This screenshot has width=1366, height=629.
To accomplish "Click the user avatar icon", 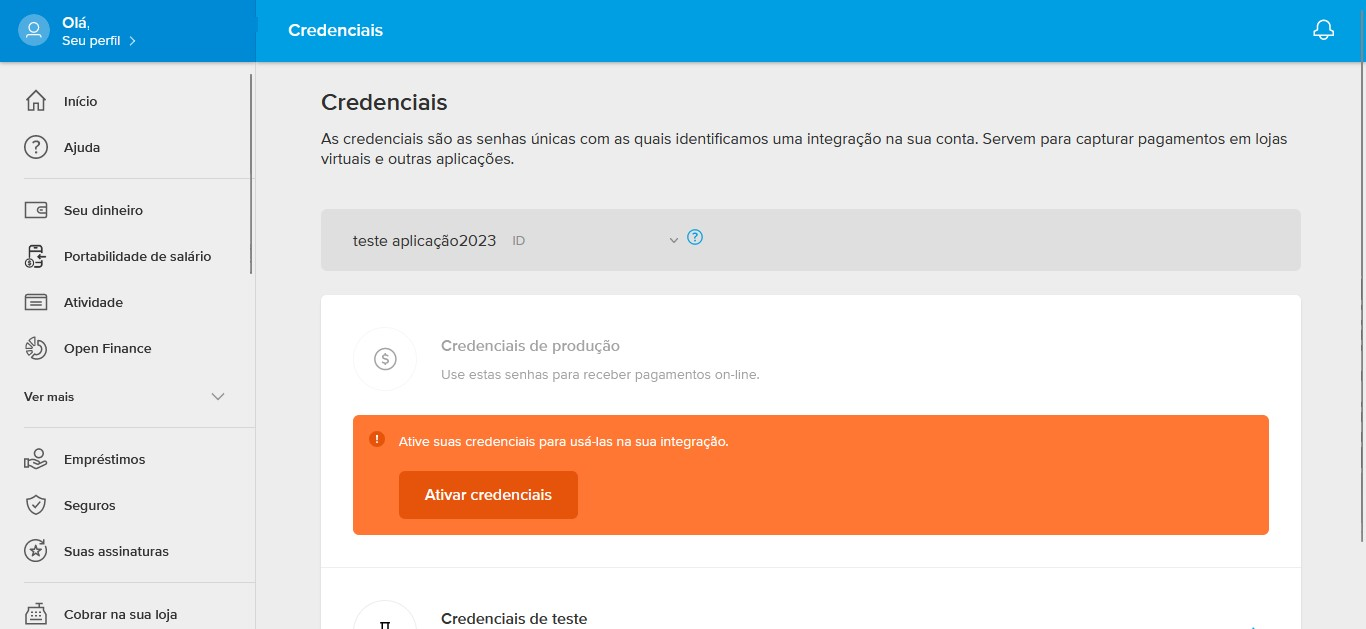I will coord(35,30).
